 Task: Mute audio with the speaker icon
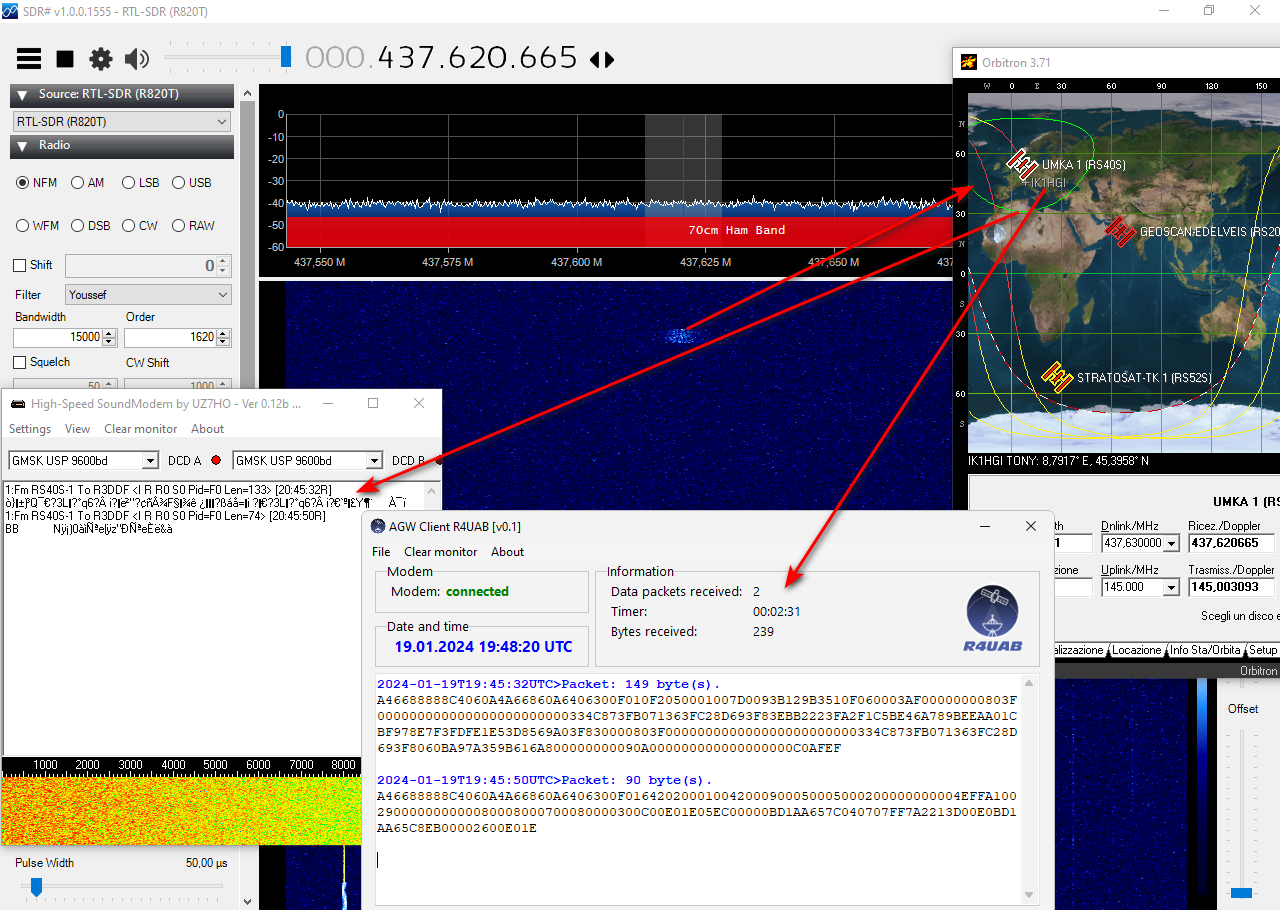coord(137,59)
